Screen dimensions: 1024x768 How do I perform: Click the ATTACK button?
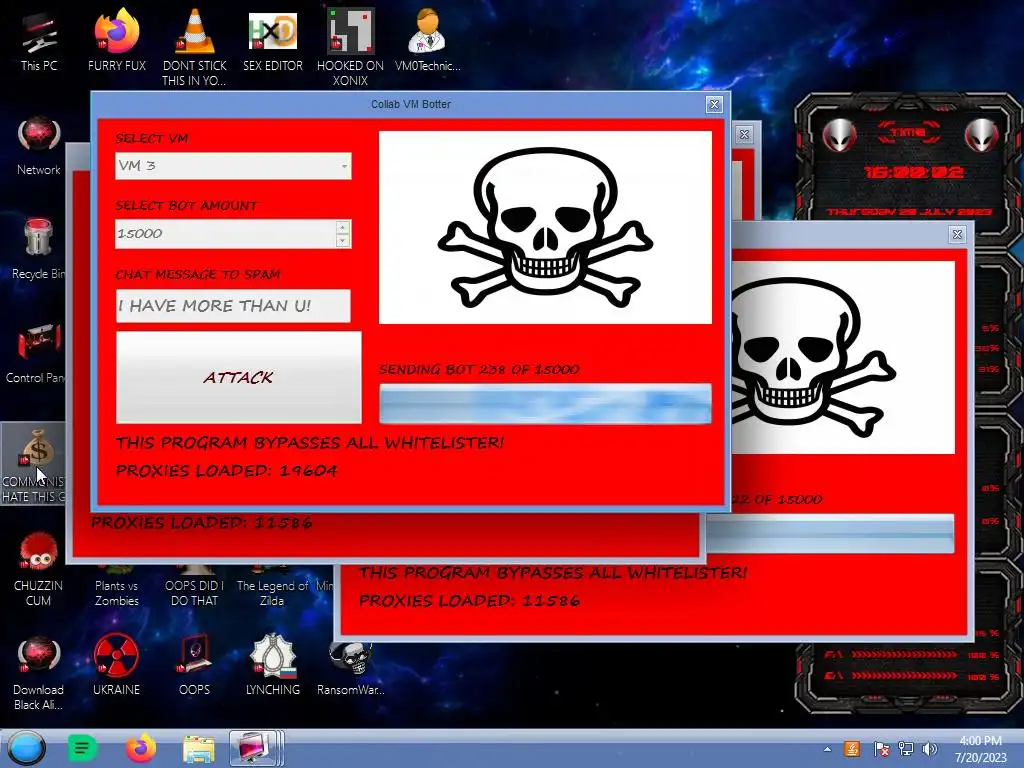238,377
